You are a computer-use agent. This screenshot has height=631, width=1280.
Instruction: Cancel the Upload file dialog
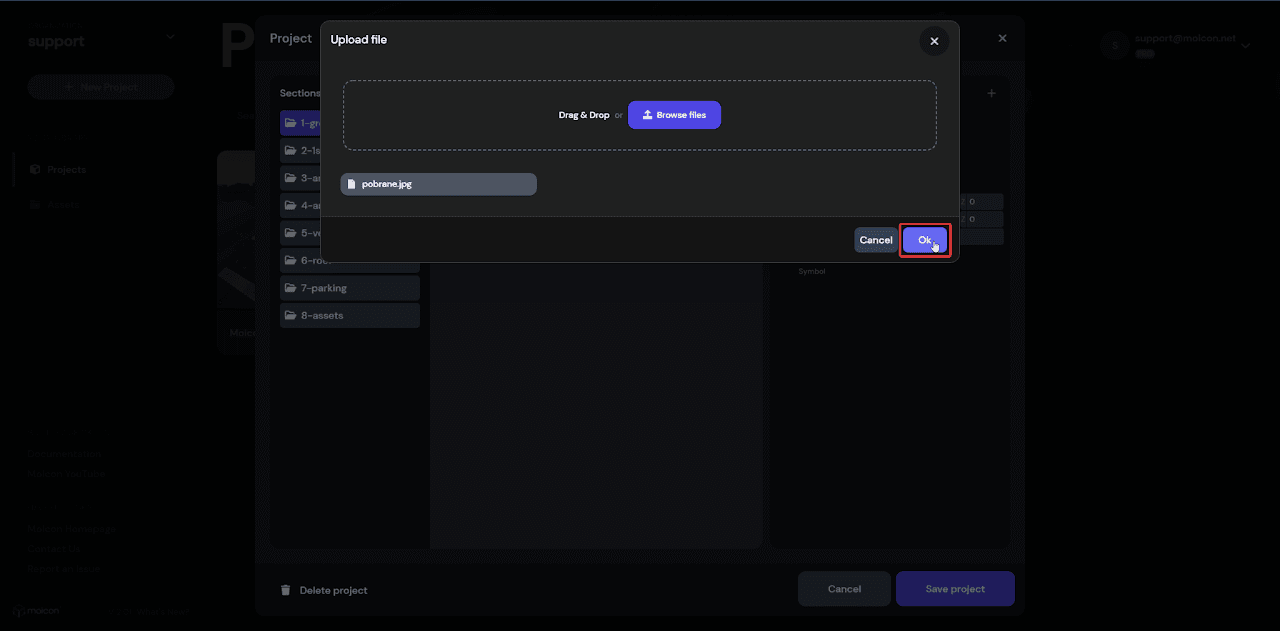[x=875, y=240]
